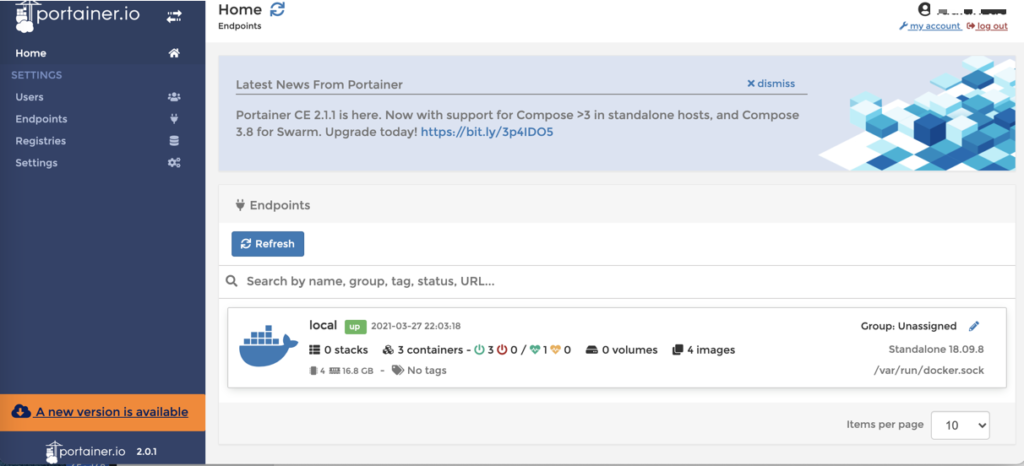Screen dimensions: 1024x466
Task: Click the cloud download icon in orange banner
Action: click(x=21, y=412)
